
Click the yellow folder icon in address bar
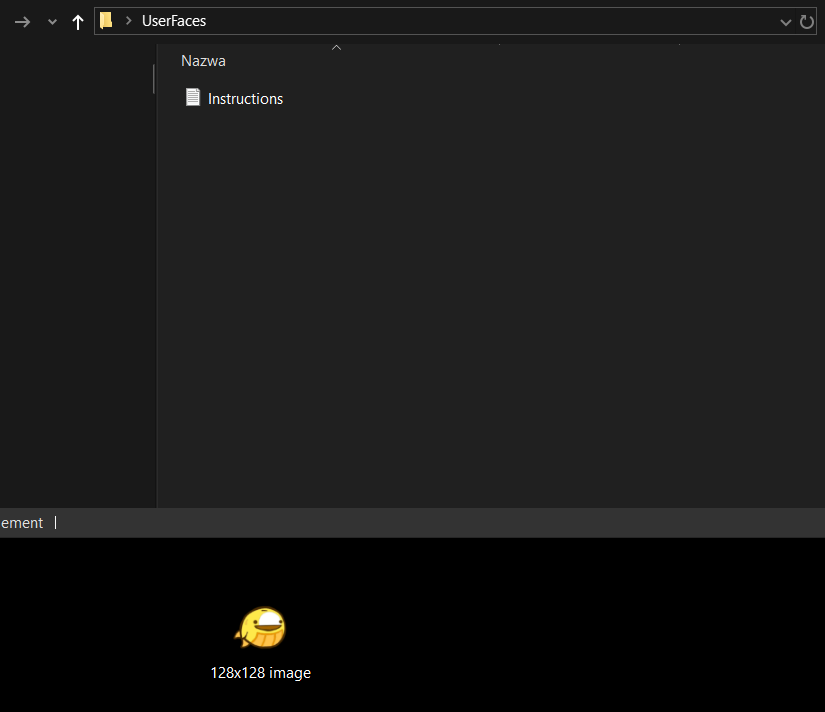point(106,21)
